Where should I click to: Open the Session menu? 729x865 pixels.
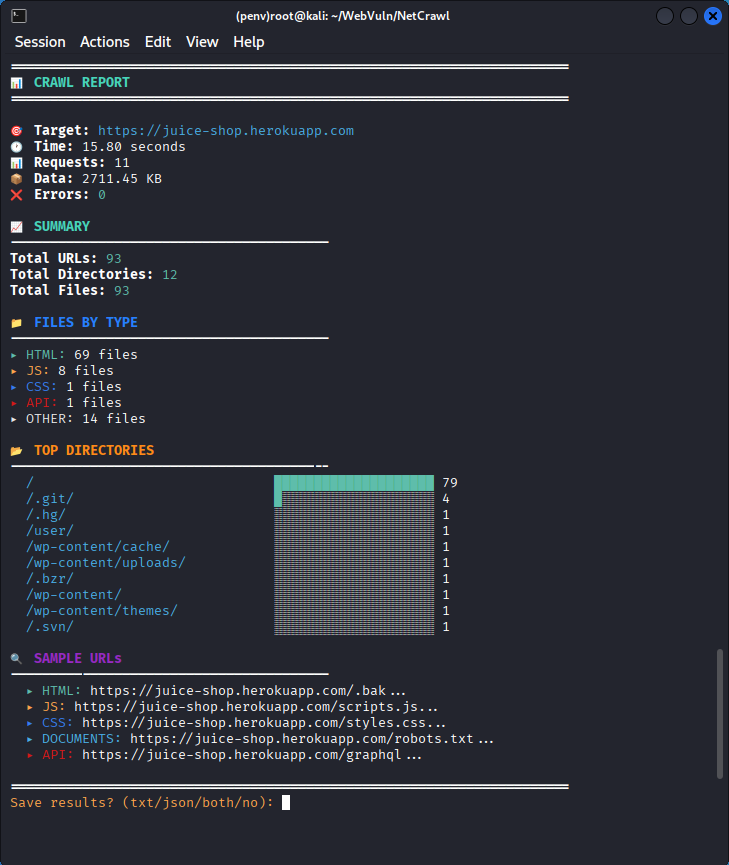pos(40,42)
